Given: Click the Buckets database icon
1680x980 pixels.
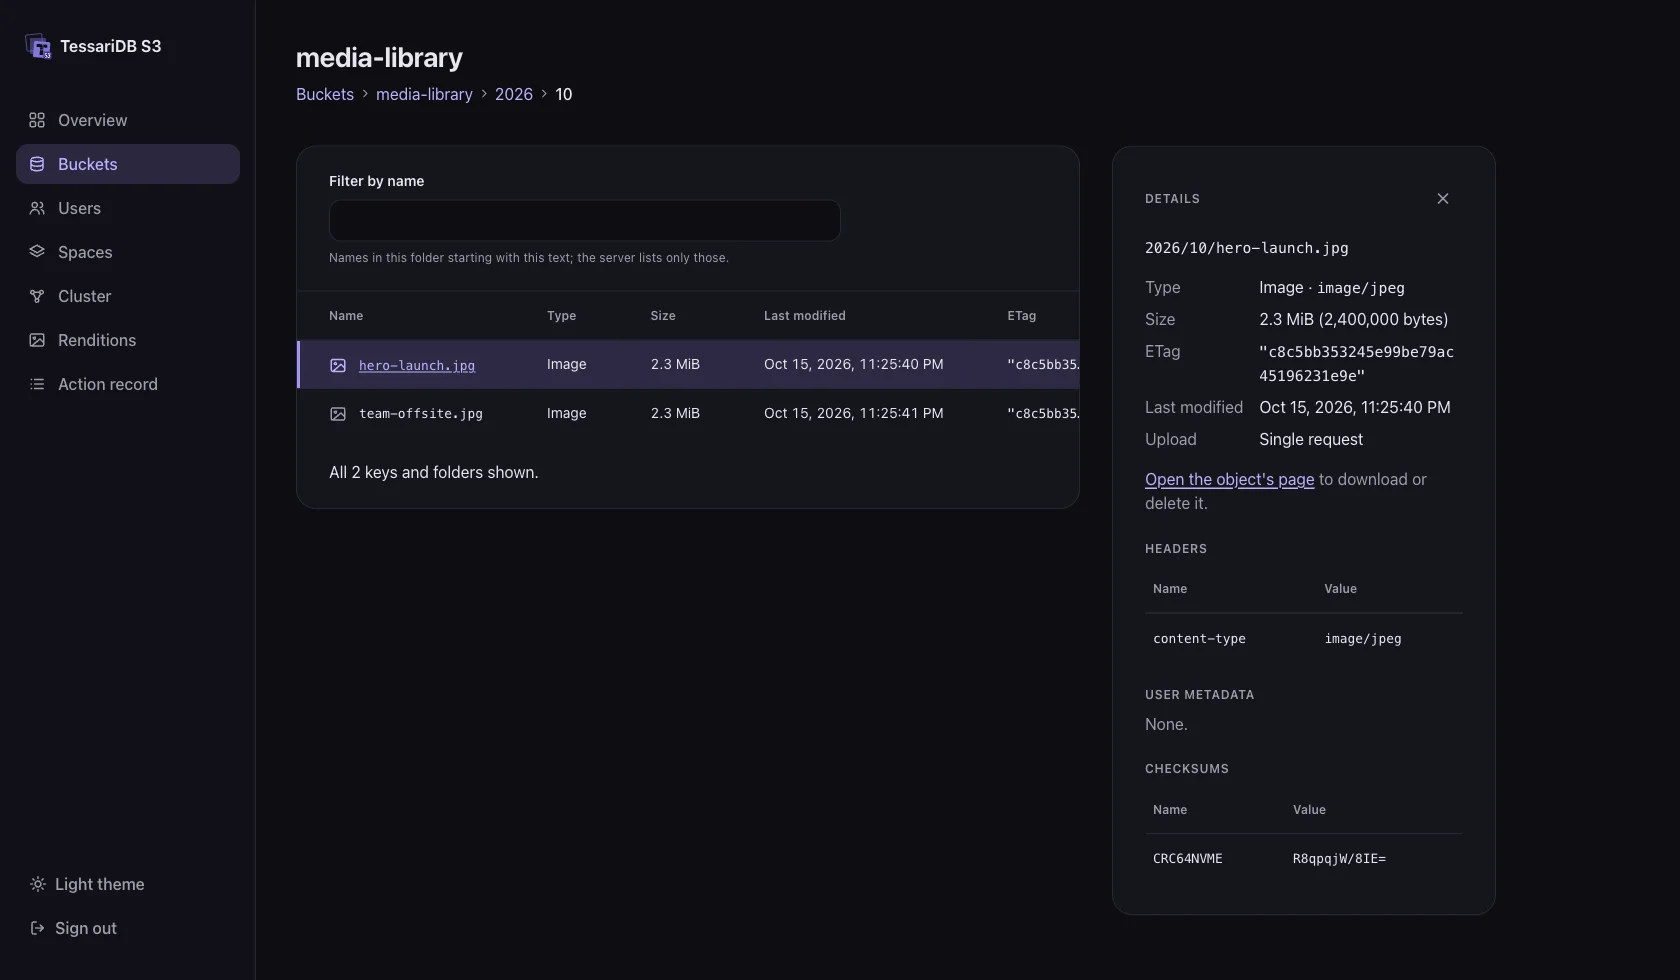Looking at the screenshot, I should coord(37,164).
